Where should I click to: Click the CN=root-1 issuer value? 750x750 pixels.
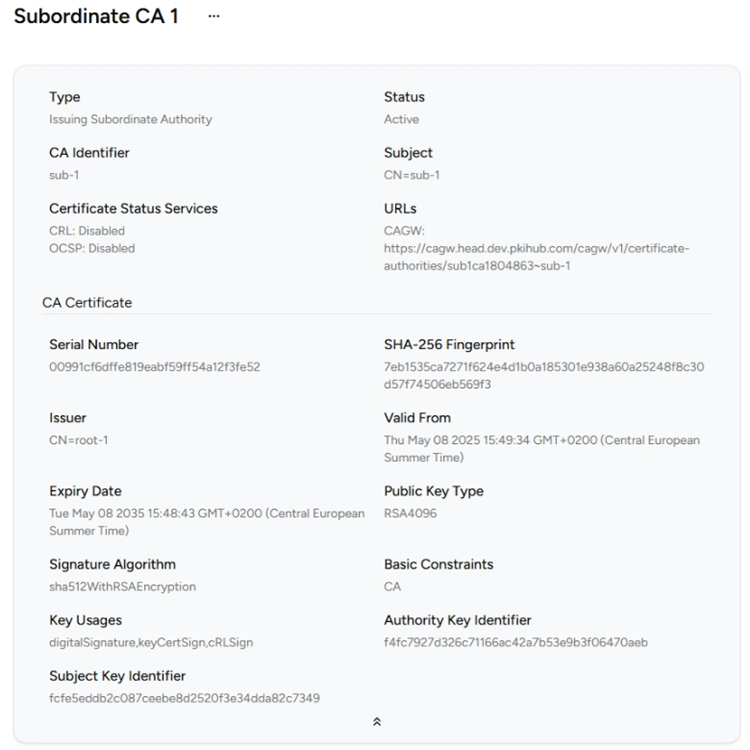coord(79,440)
